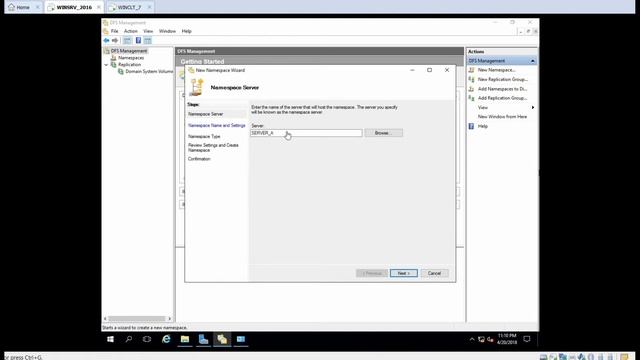The width and height of the screenshot is (640, 360).
Task: Close the WINCLT_7 tab
Action: 149,7
